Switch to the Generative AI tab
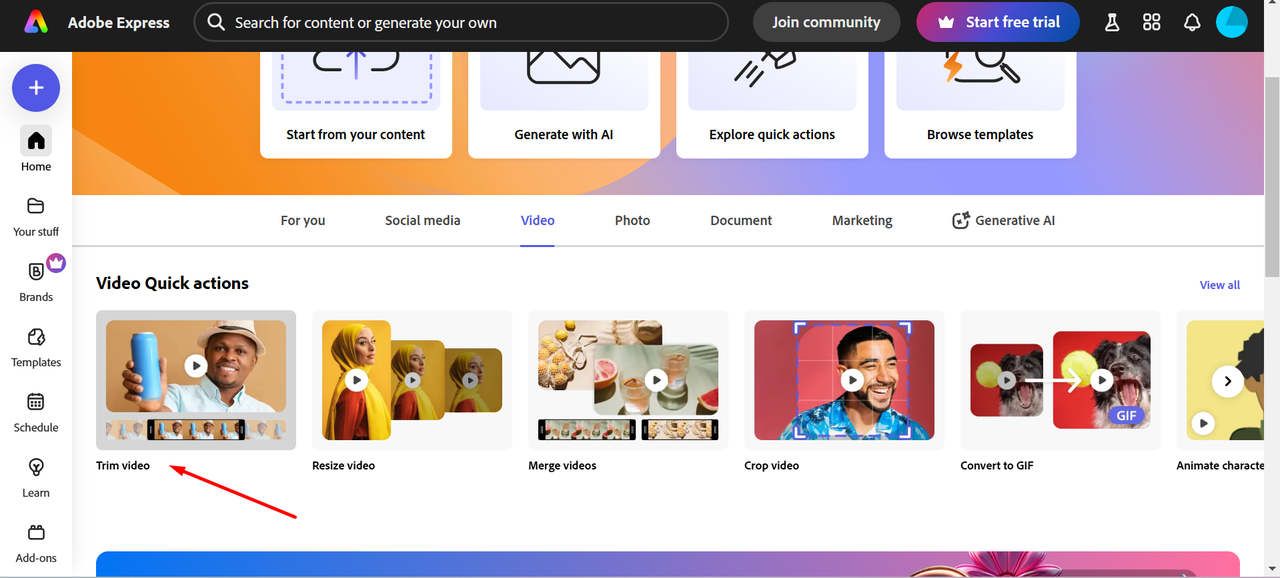This screenshot has width=1280, height=578. [x=1003, y=220]
